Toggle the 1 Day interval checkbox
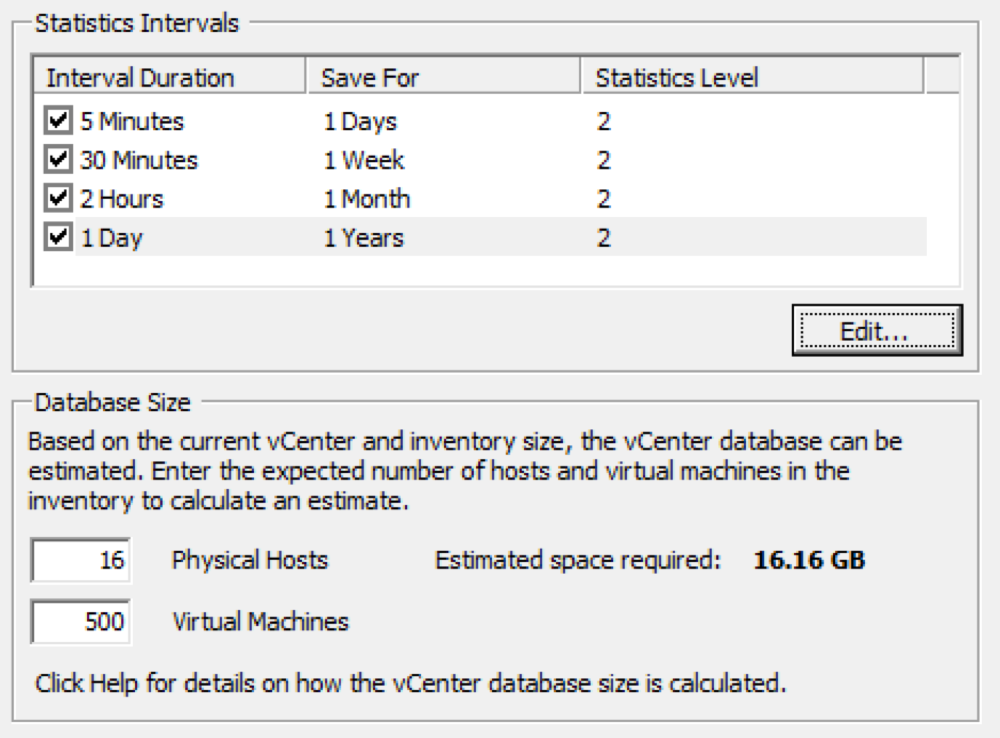The height and width of the screenshot is (738, 1000). click(58, 237)
